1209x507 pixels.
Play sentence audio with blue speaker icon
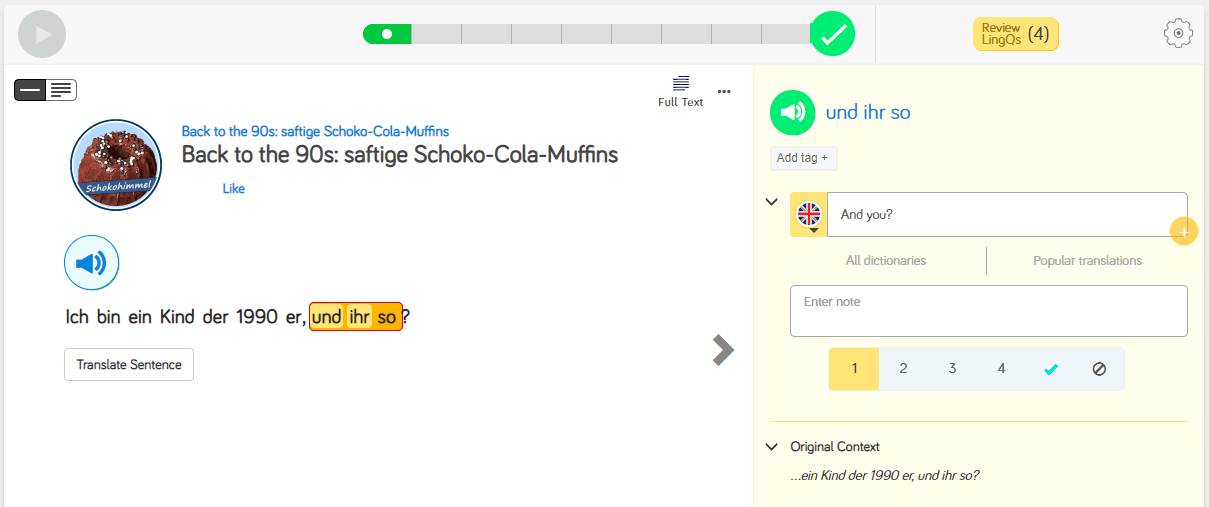(92, 263)
